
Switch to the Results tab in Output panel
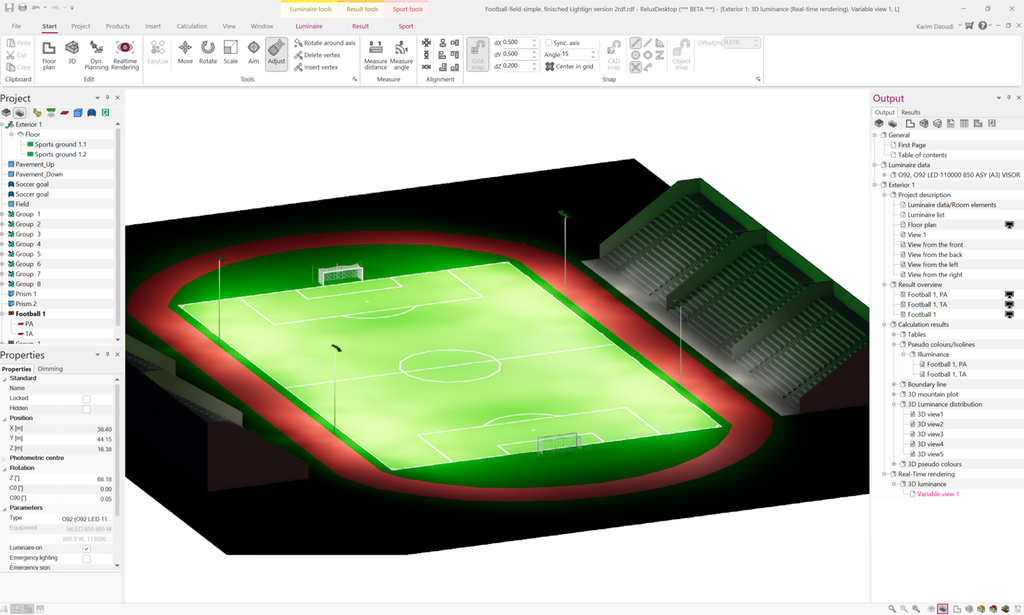point(911,111)
